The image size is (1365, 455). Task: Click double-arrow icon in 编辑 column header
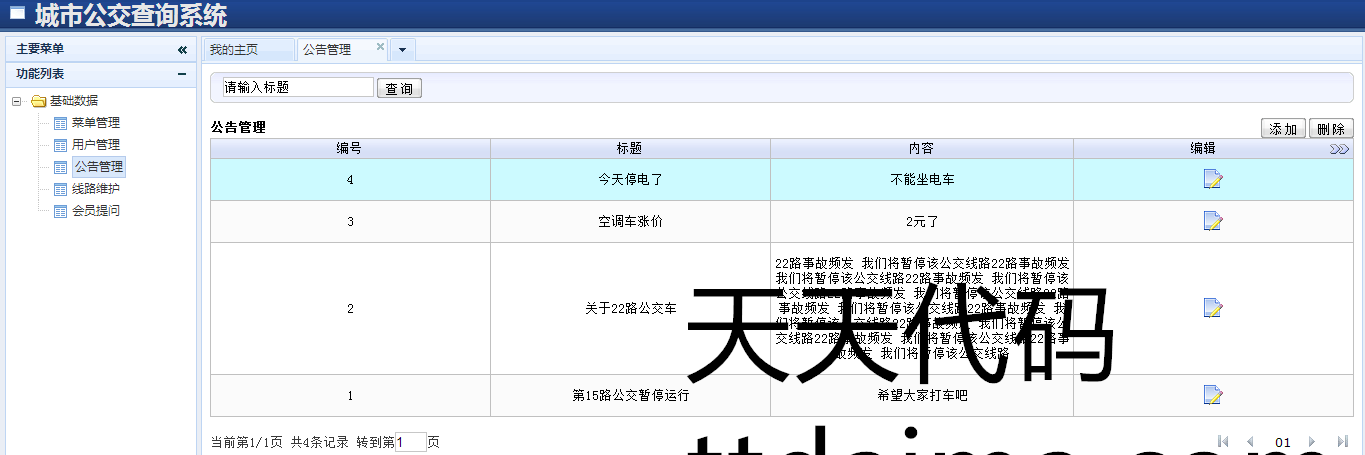pyautogui.click(x=1339, y=149)
